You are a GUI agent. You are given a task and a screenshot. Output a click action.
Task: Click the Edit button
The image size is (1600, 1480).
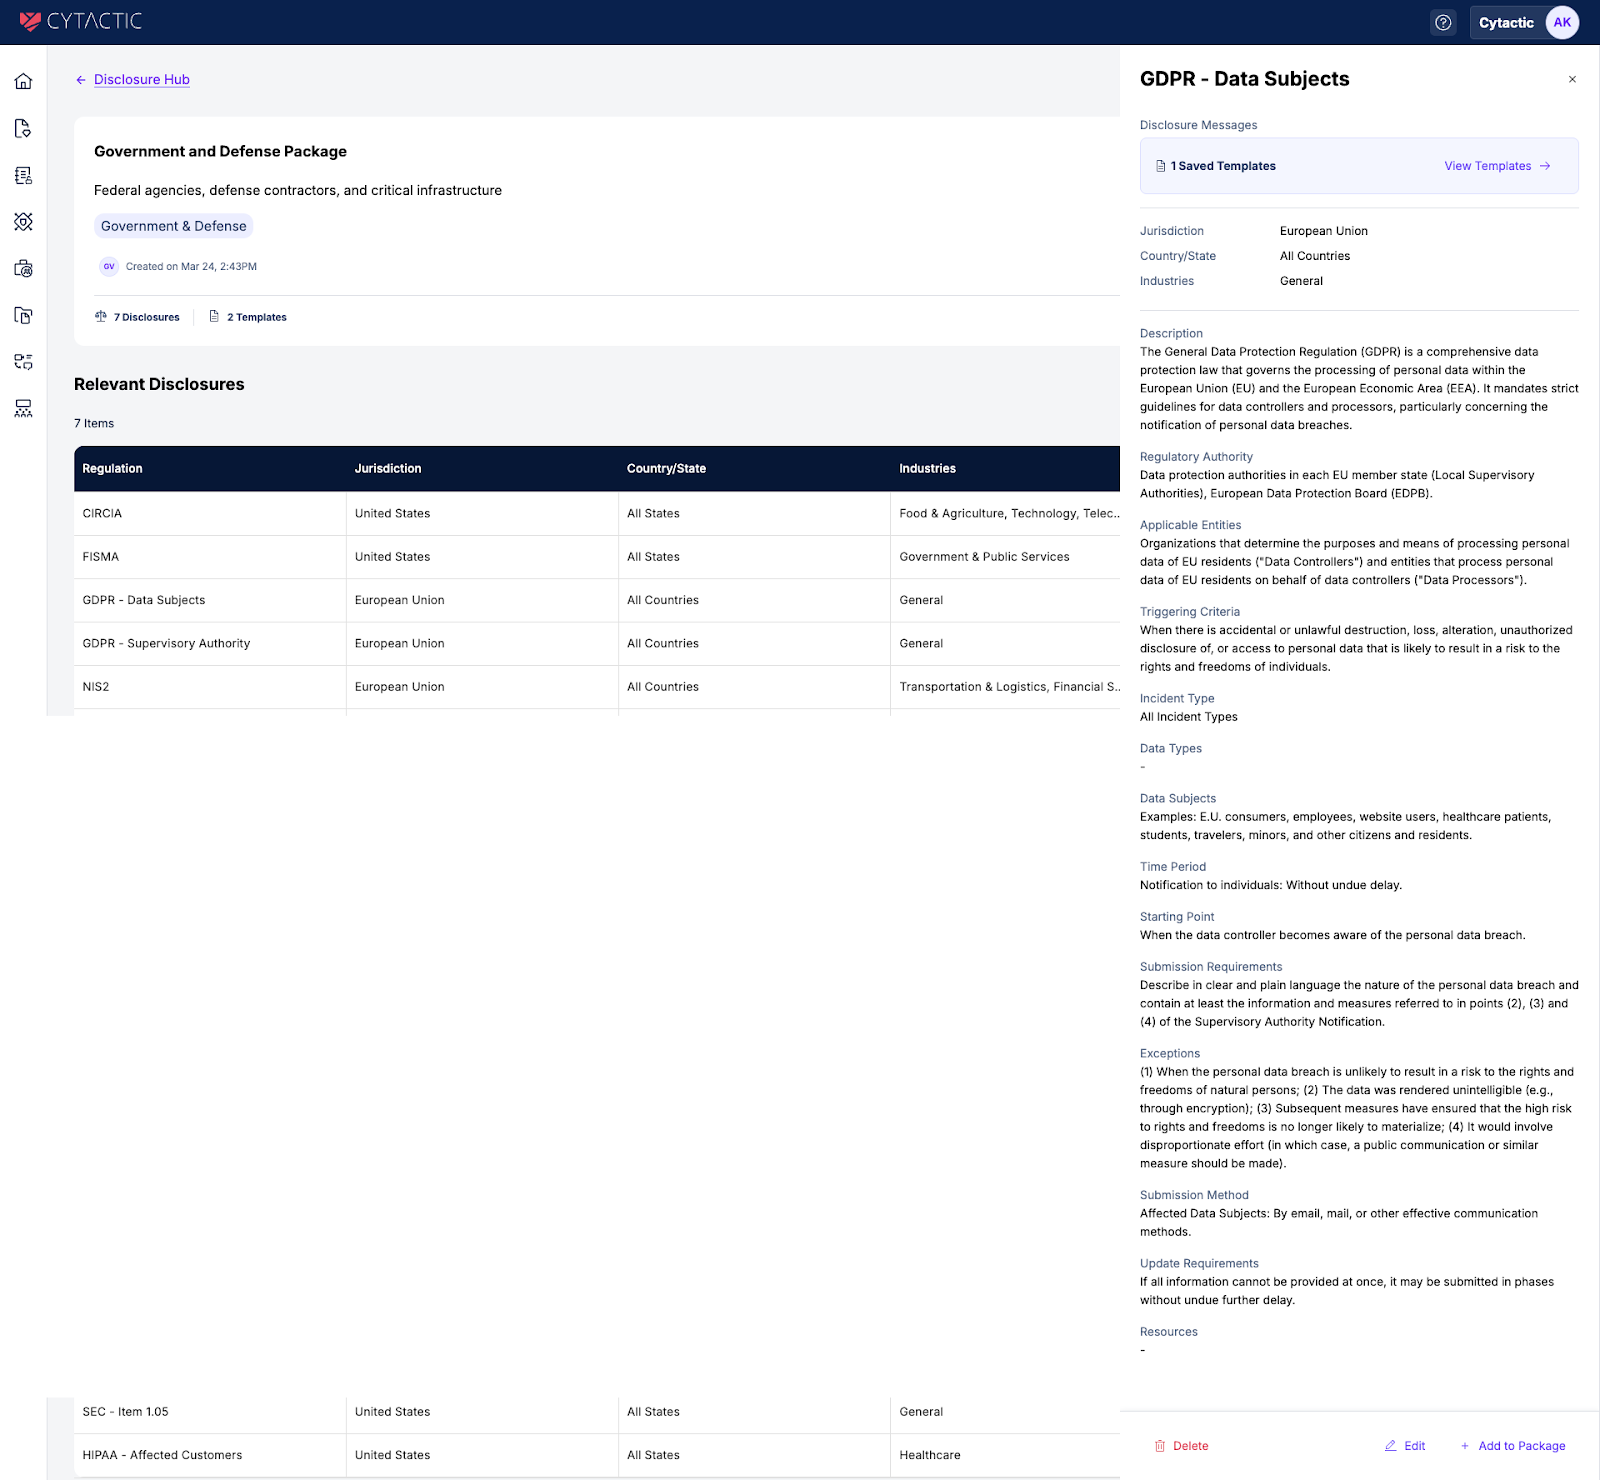coord(1405,1446)
